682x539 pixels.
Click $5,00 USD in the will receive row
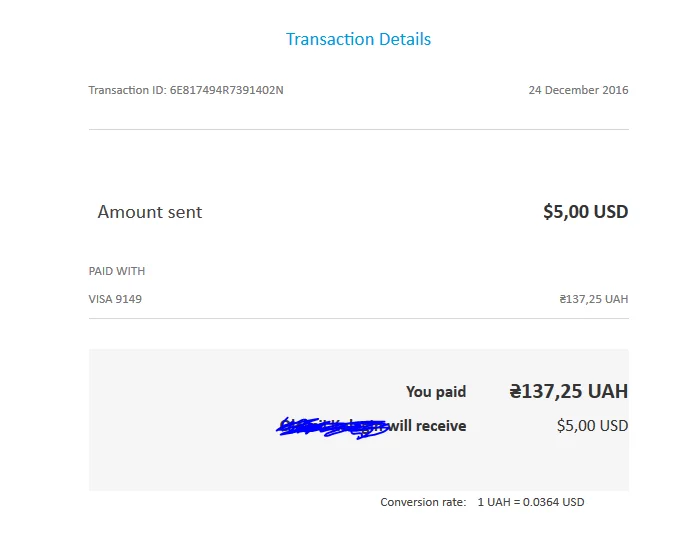[592, 426]
